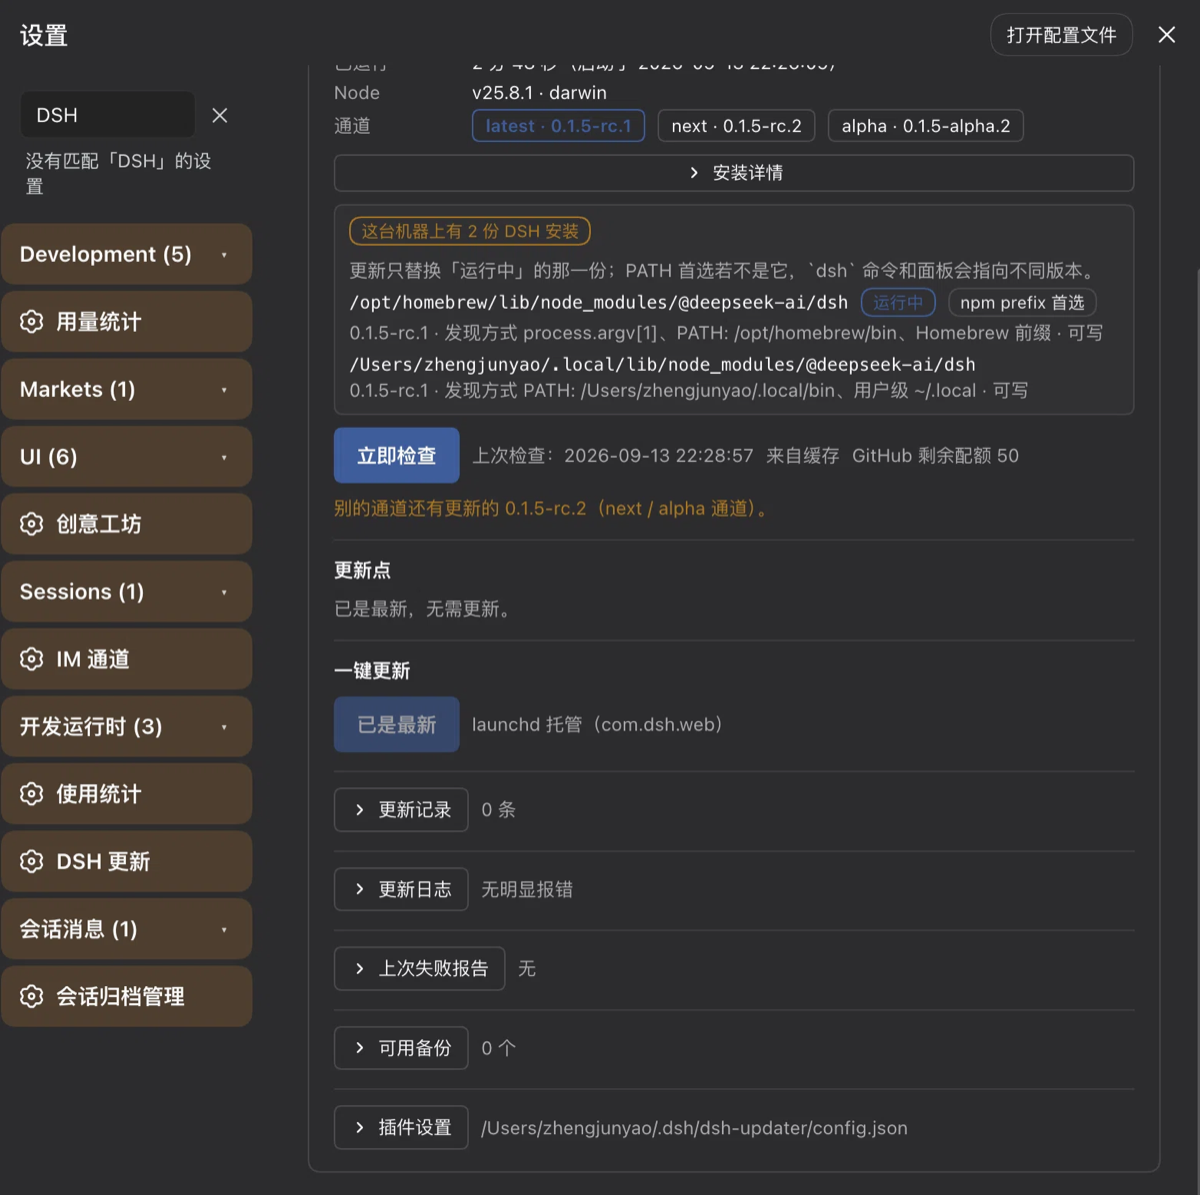Select the alpha · 0.1.5-alpha.2 channel

(926, 126)
